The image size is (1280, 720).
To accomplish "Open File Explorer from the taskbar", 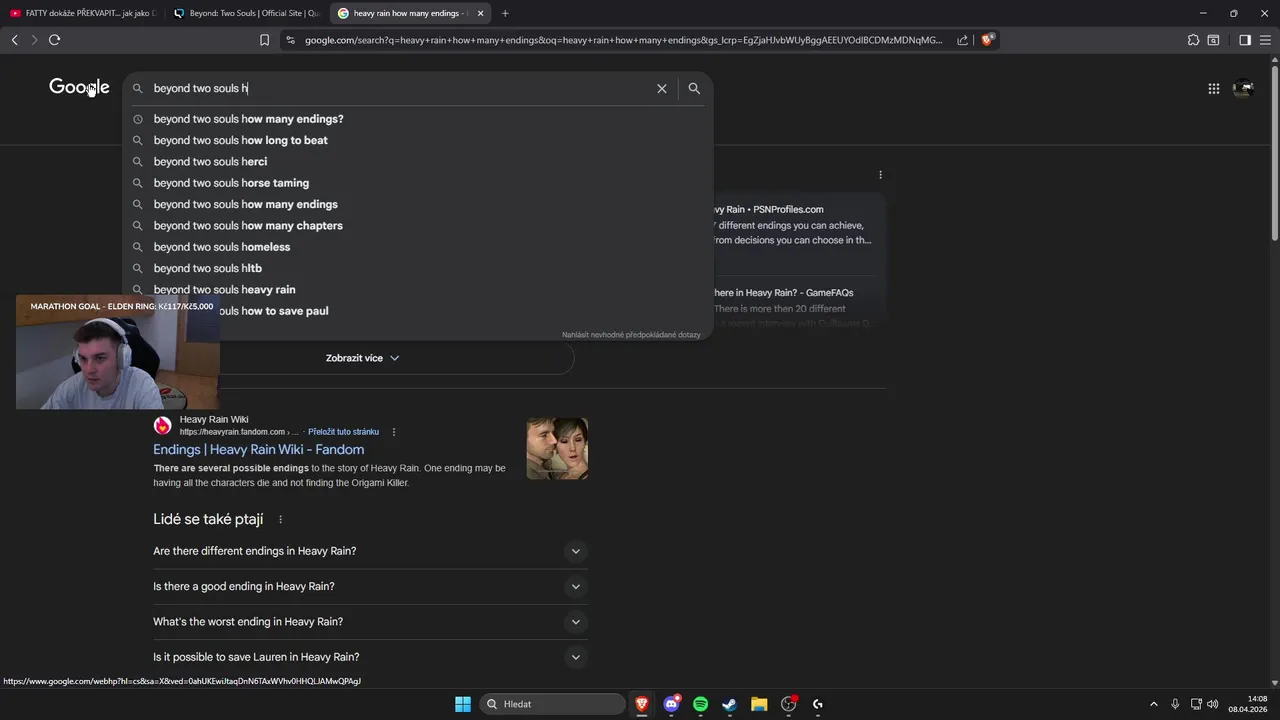I will [x=759, y=704].
